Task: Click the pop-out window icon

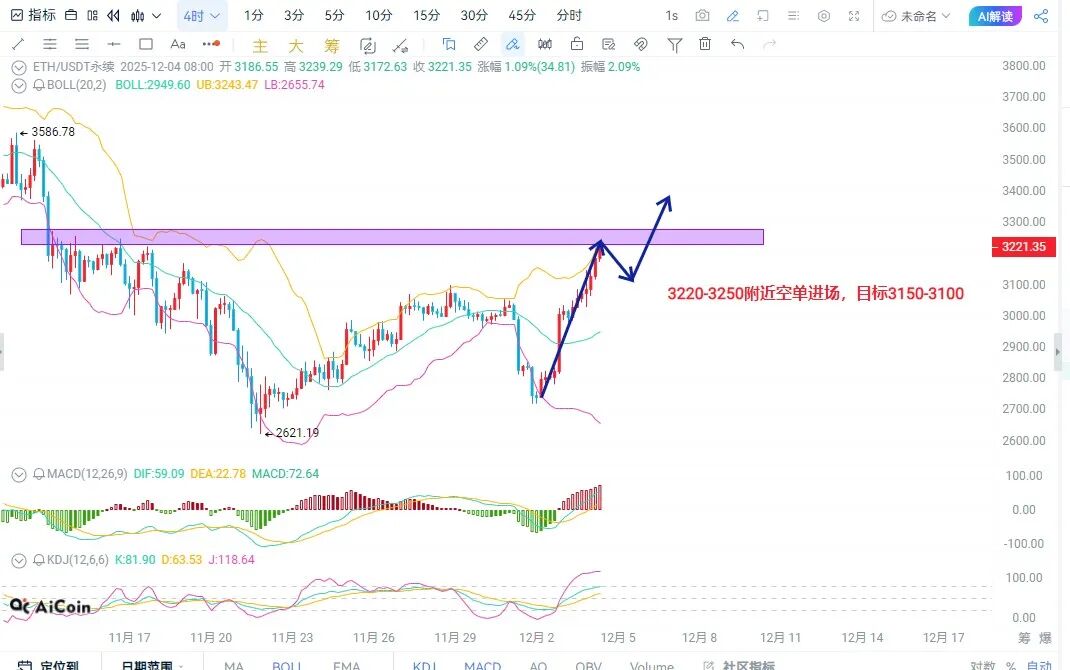Action: 763,16
